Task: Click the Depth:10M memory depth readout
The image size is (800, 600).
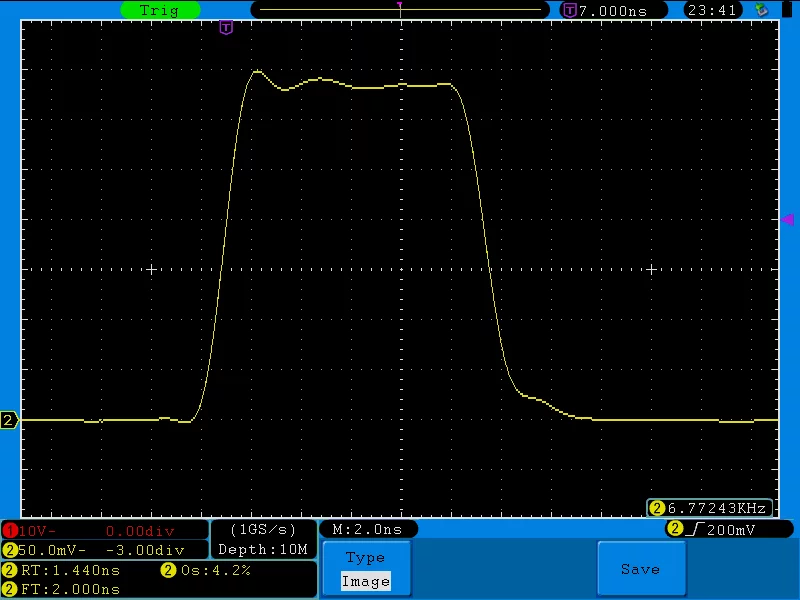Action: (264, 550)
